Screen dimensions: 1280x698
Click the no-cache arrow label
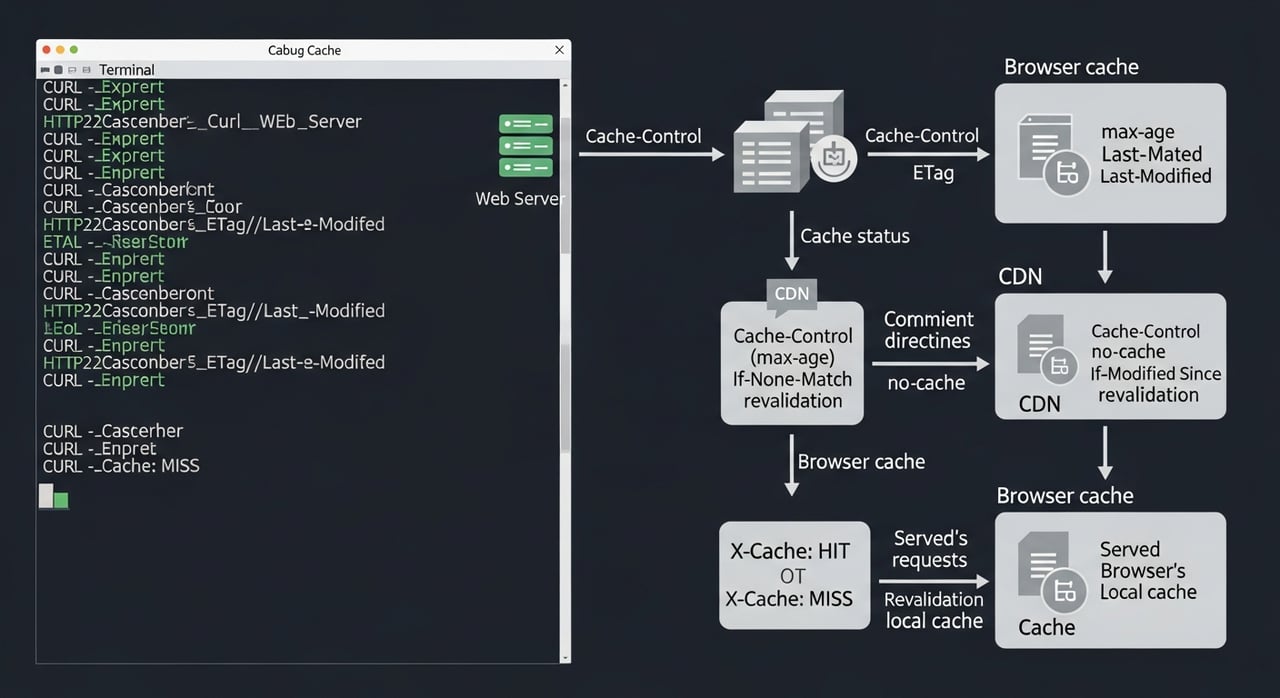pos(926,382)
